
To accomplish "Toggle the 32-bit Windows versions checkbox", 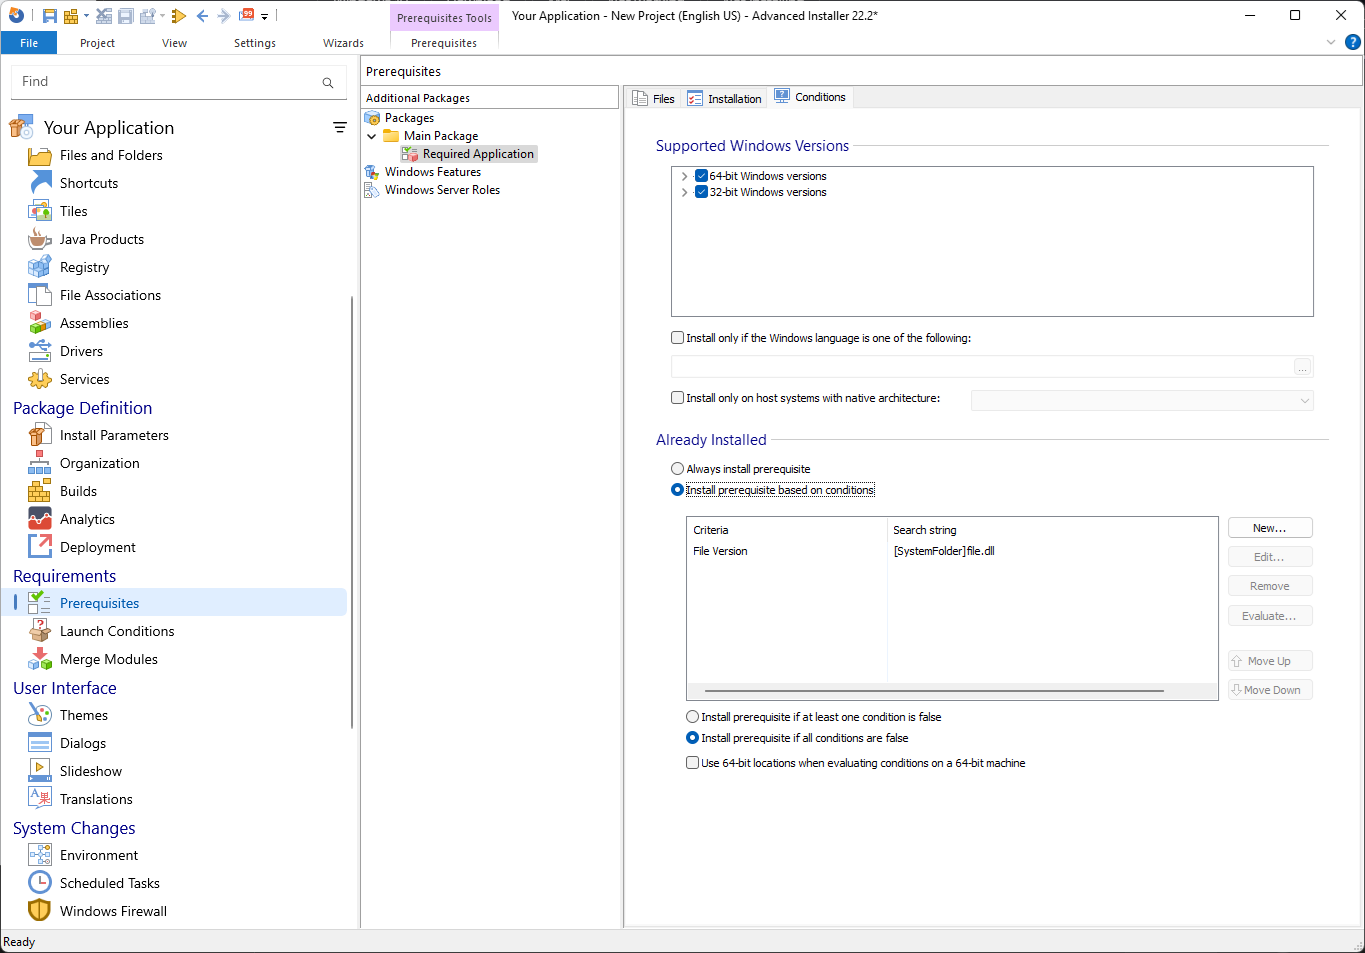I will pyautogui.click(x=701, y=192).
